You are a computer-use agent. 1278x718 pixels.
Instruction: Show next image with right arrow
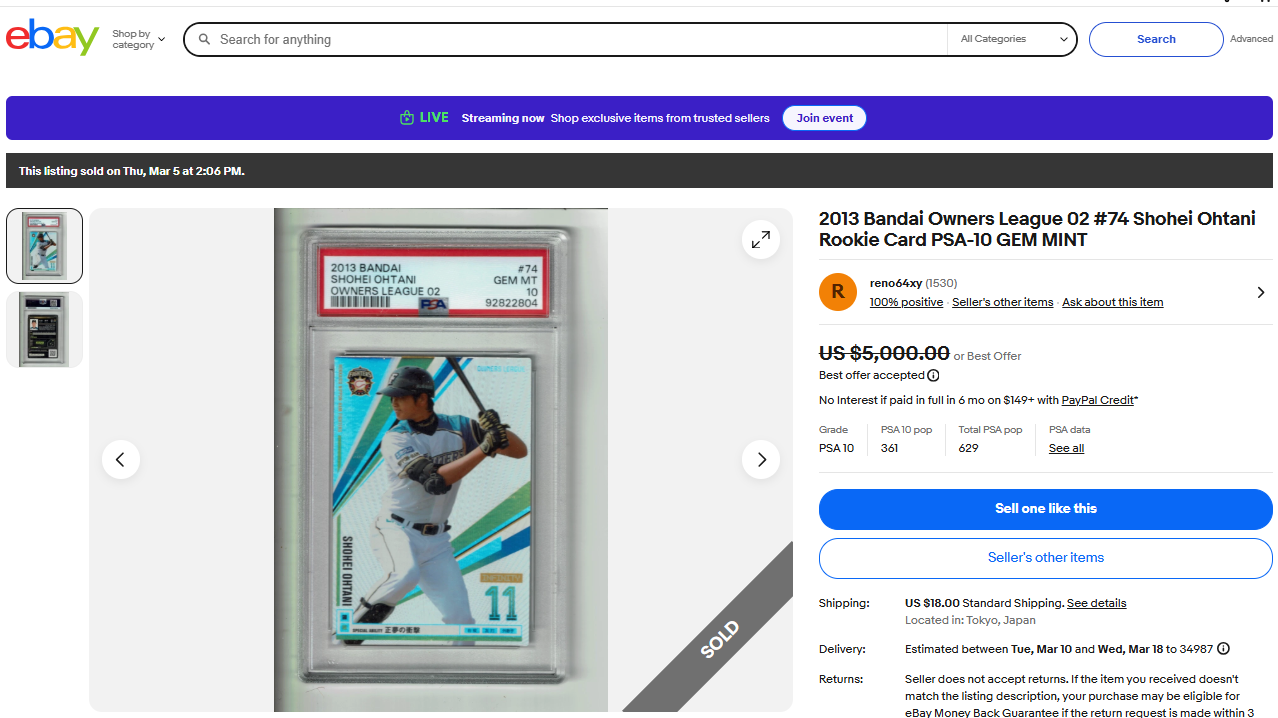(761, 460)
